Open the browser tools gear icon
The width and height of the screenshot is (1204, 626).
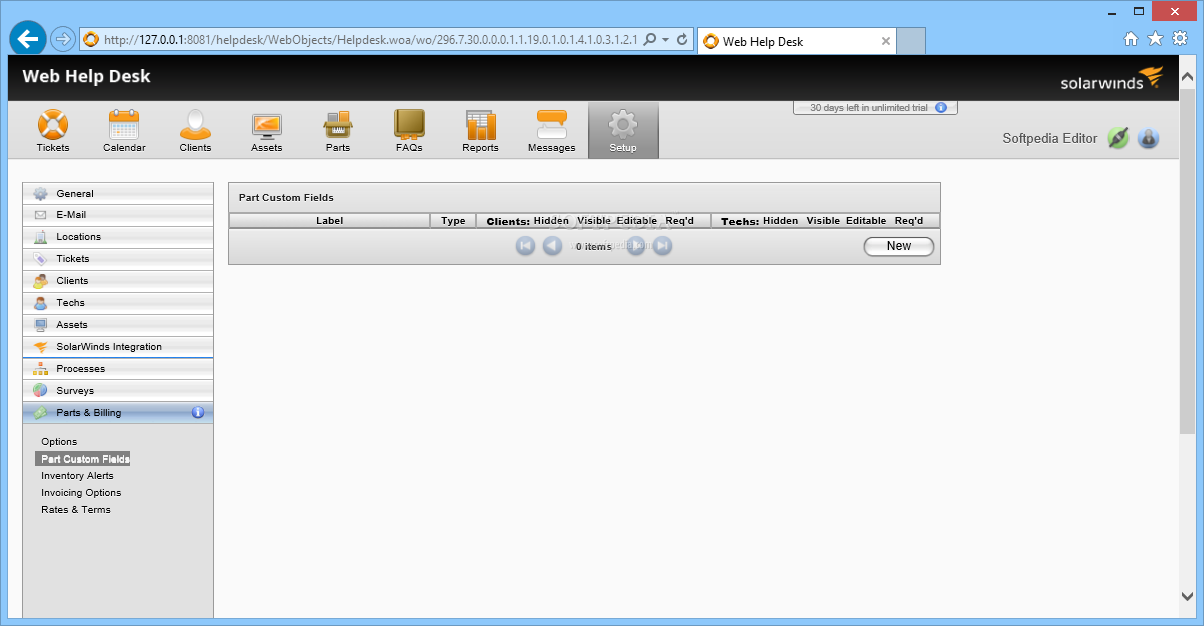coord(1180,39)
